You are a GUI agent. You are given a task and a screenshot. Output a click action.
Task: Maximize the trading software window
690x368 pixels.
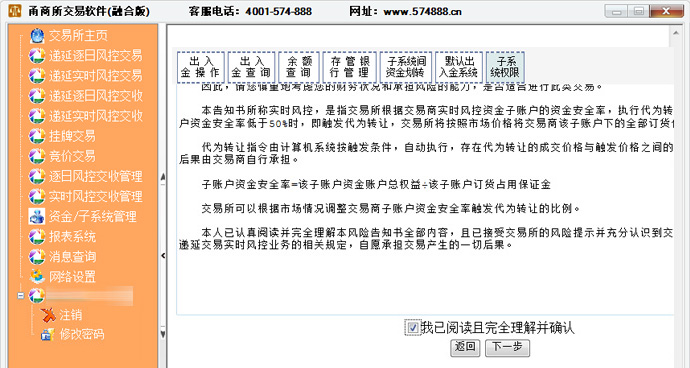click(639, 11)
